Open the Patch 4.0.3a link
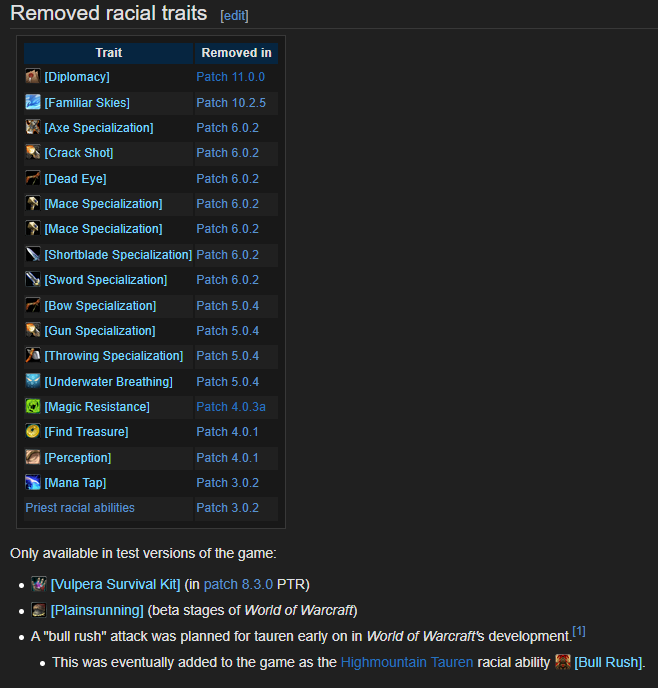The height and width of the screenshot is (688, 658). 231,407
